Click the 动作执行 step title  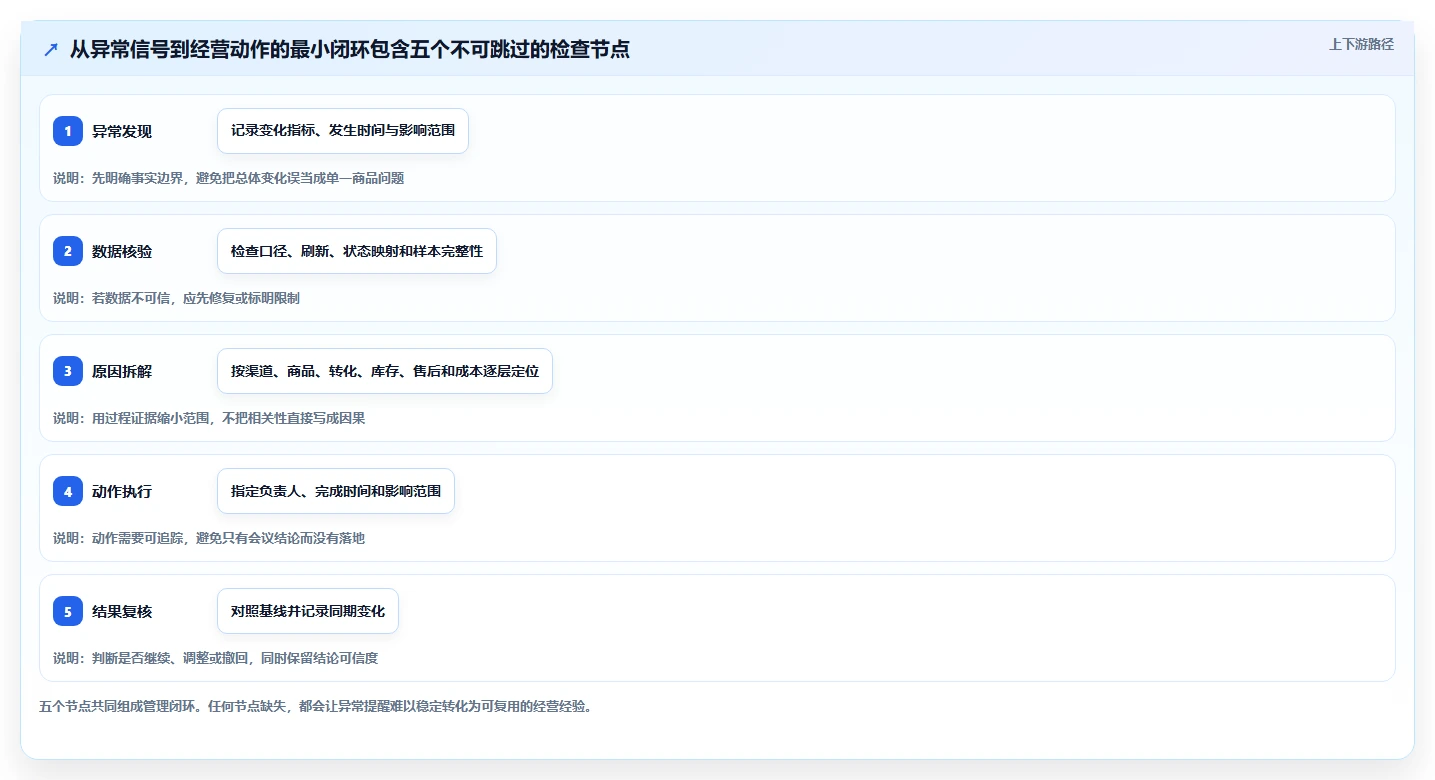tap(122, 491)
